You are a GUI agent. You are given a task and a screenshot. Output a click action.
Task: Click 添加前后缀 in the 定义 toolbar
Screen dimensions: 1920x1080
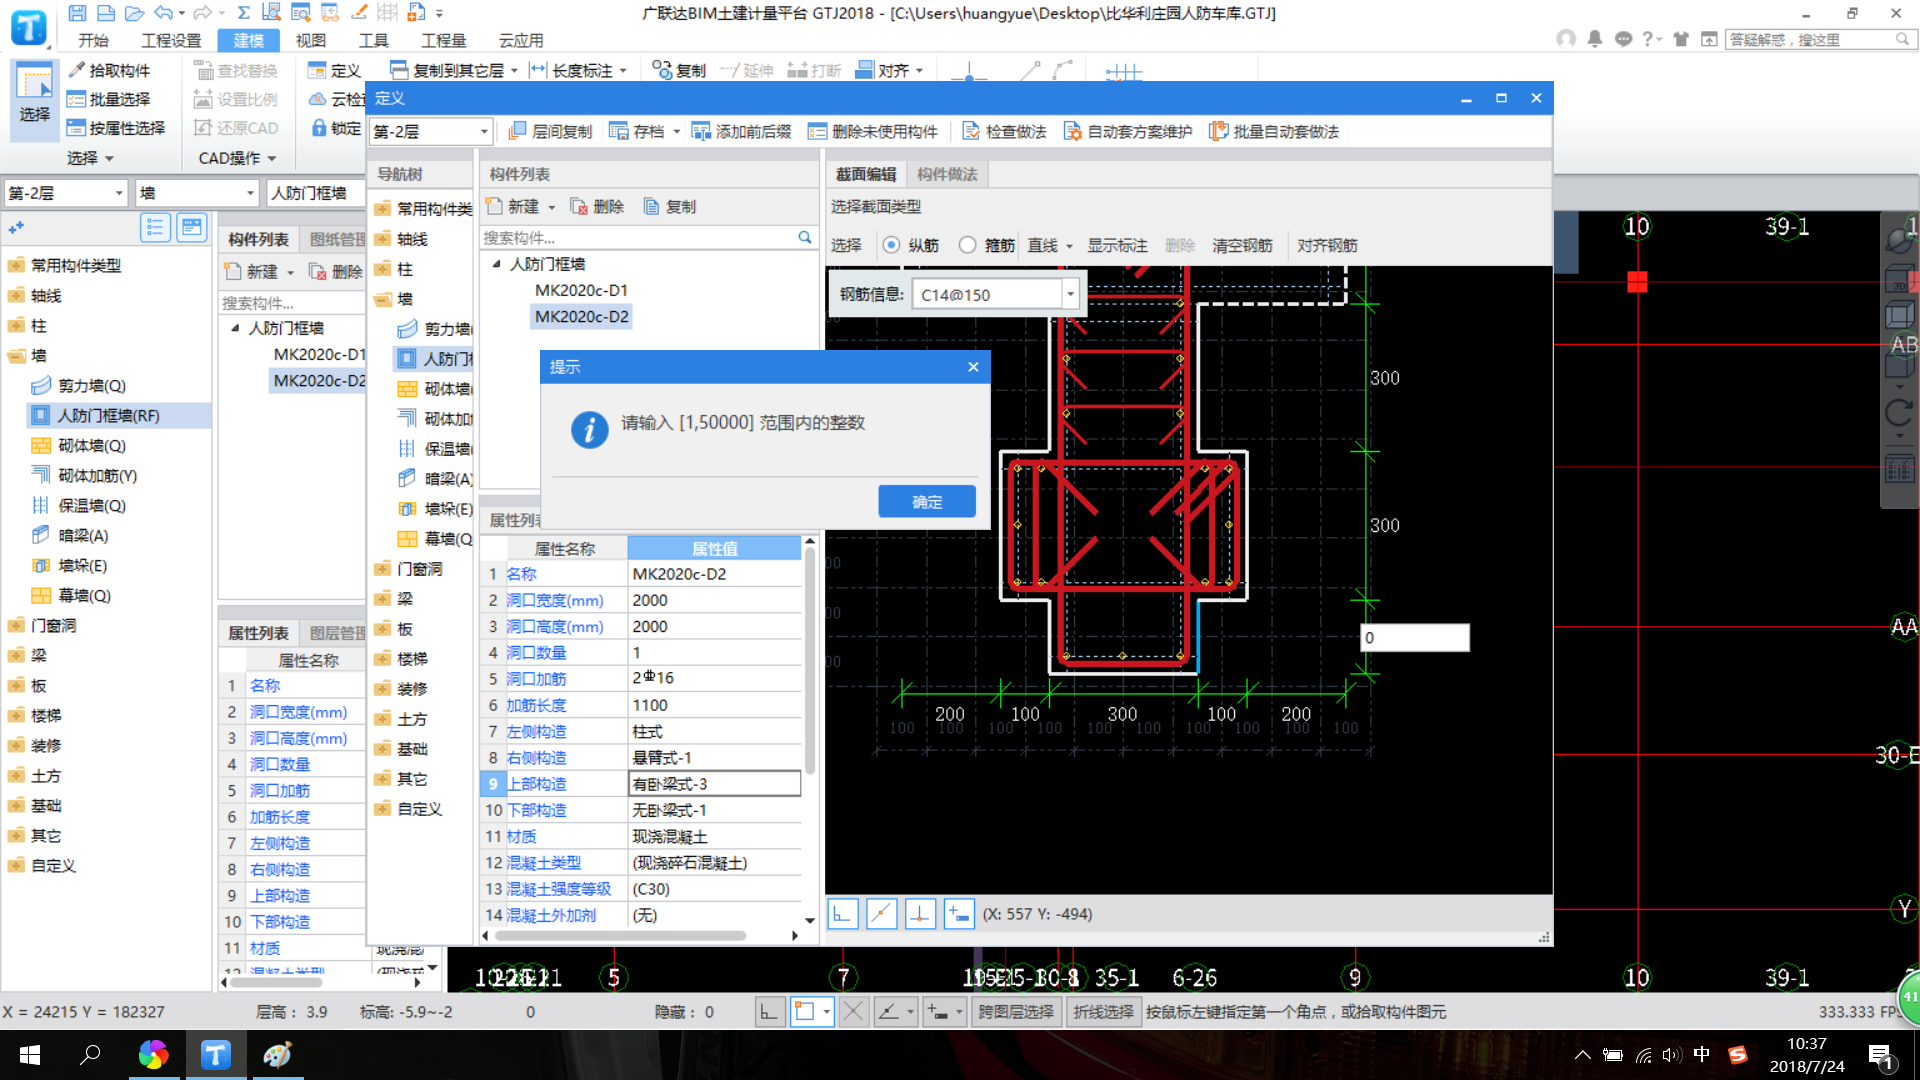tap(742, 132)
